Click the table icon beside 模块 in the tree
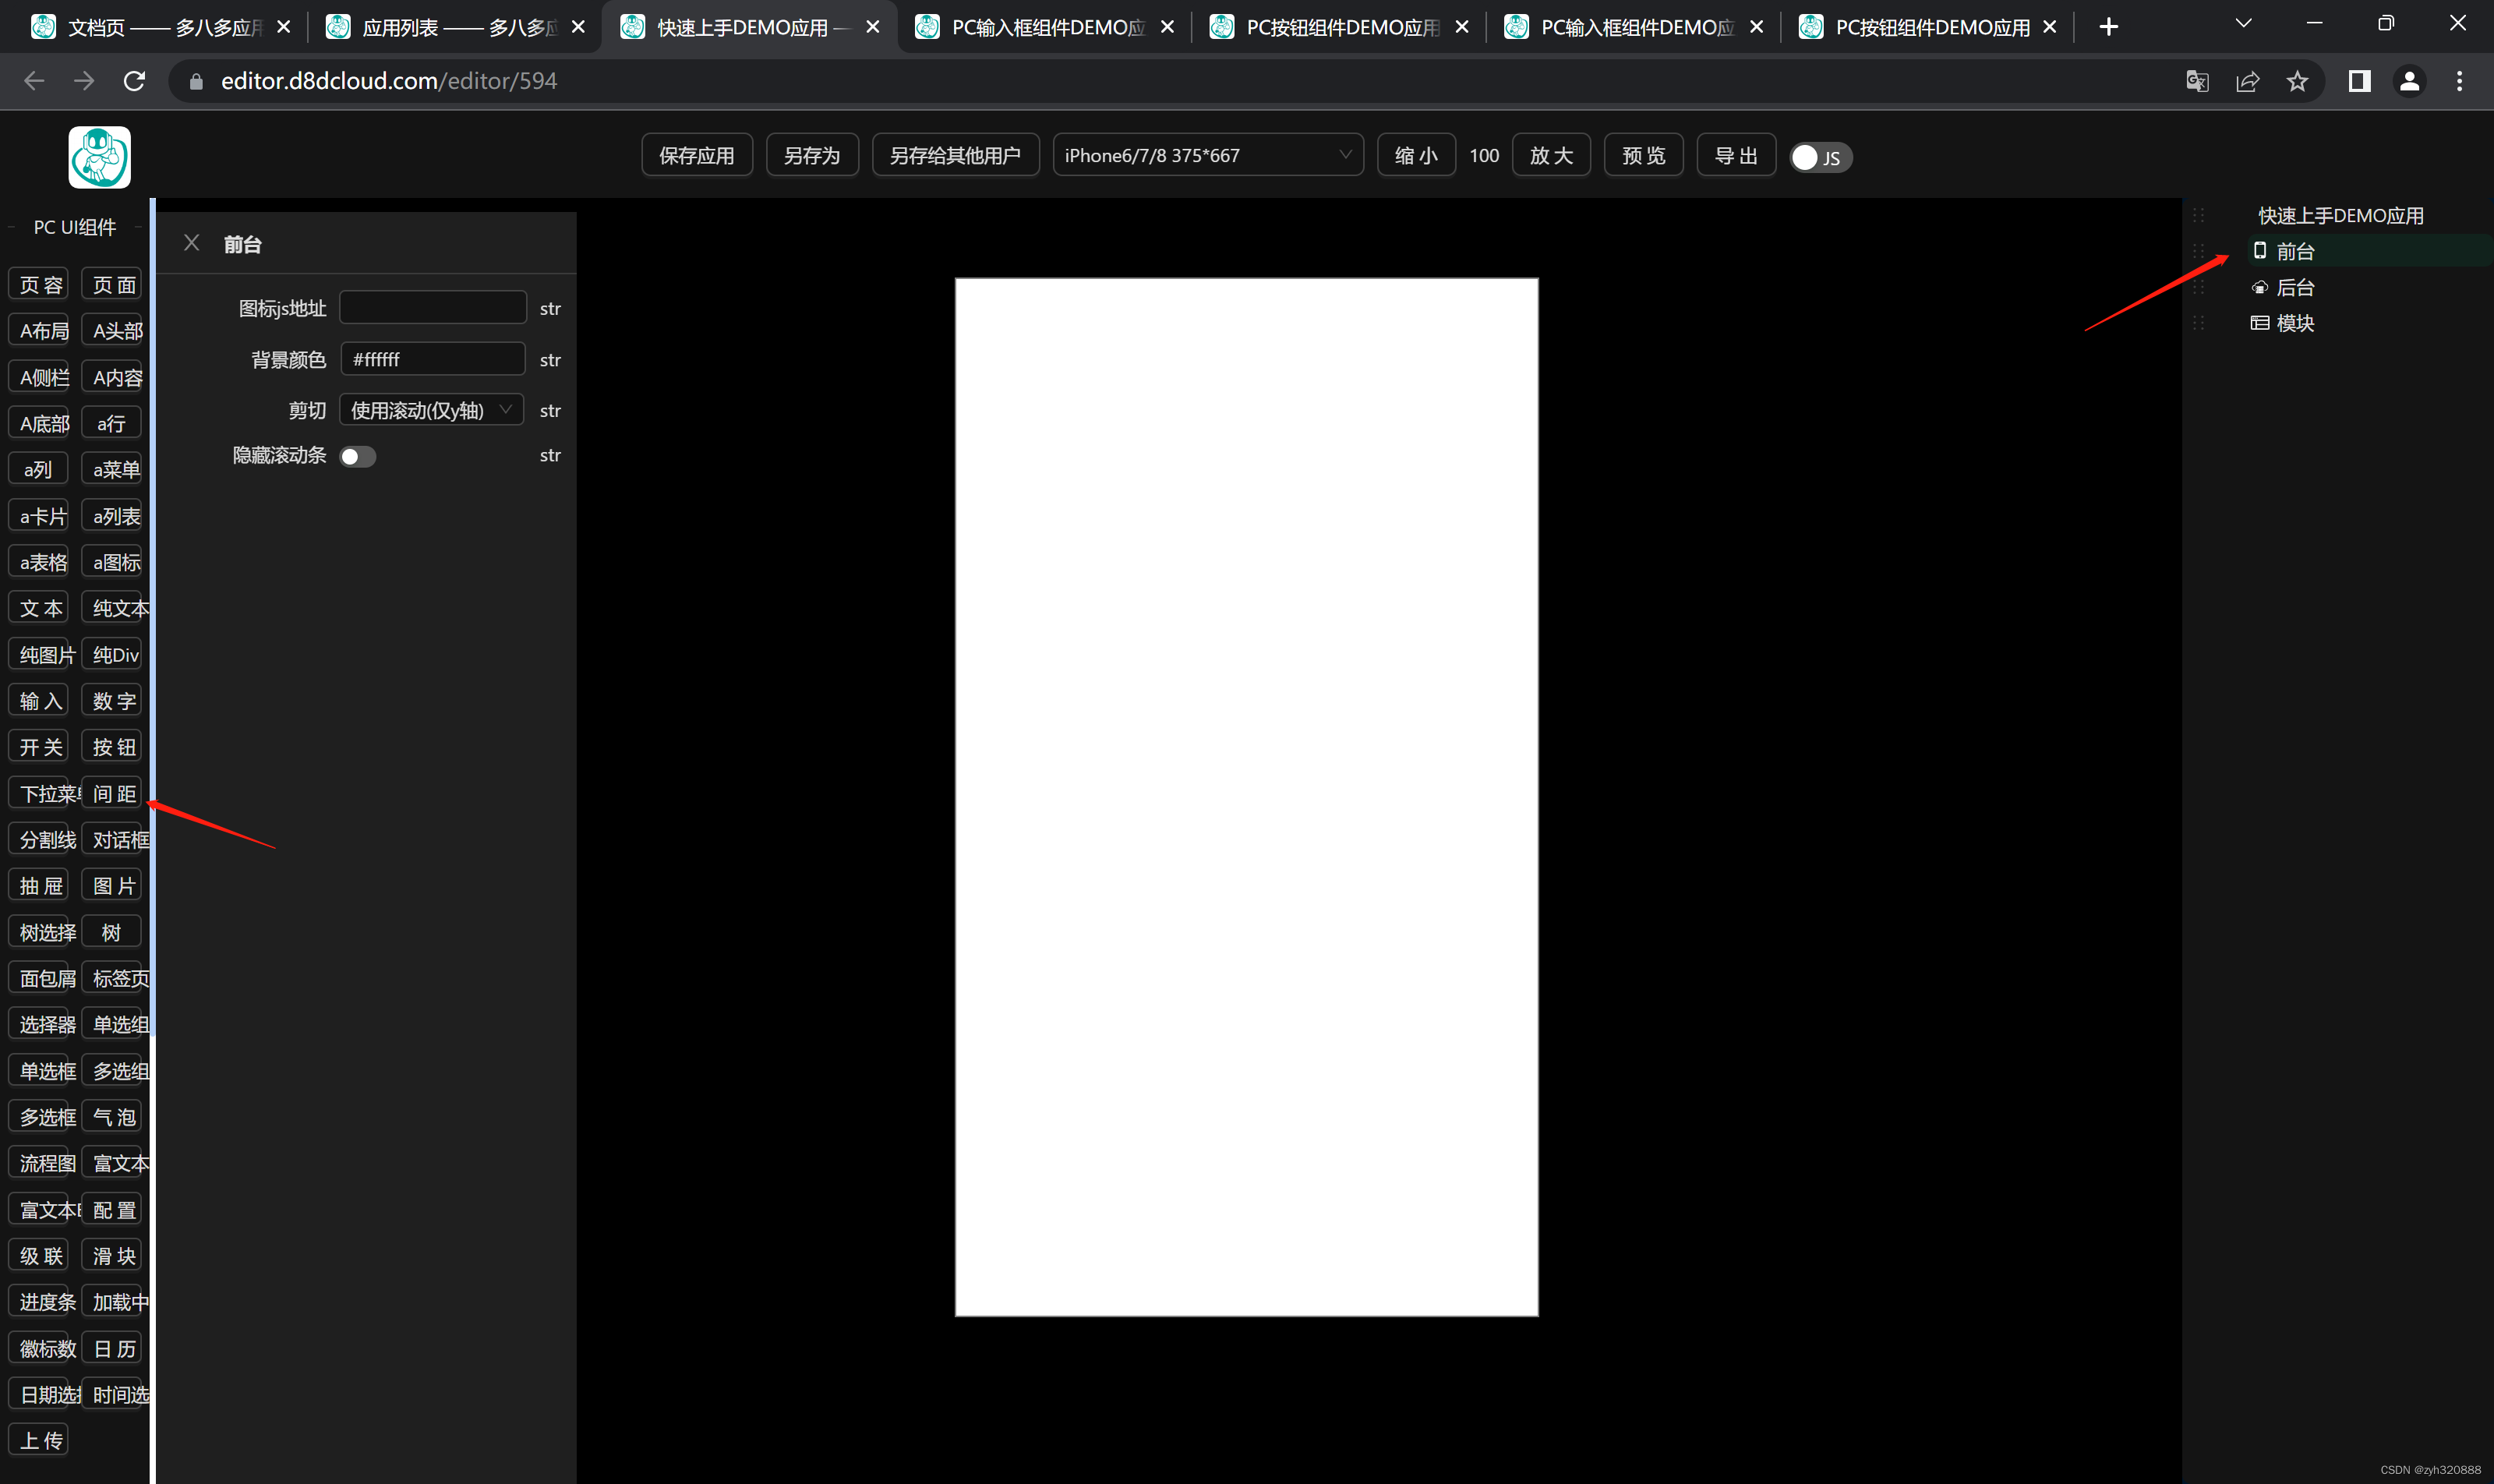The width and height of the screenshot is (2494, 1484). pyautogui.click(x=2260, y=323)
